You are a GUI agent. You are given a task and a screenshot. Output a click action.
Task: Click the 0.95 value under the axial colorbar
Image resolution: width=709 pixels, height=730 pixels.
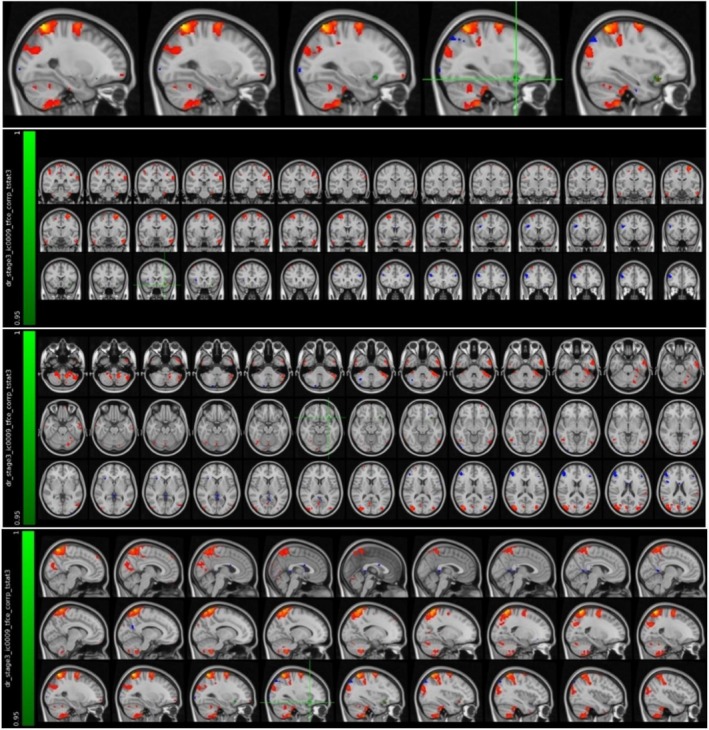(17, 517)
